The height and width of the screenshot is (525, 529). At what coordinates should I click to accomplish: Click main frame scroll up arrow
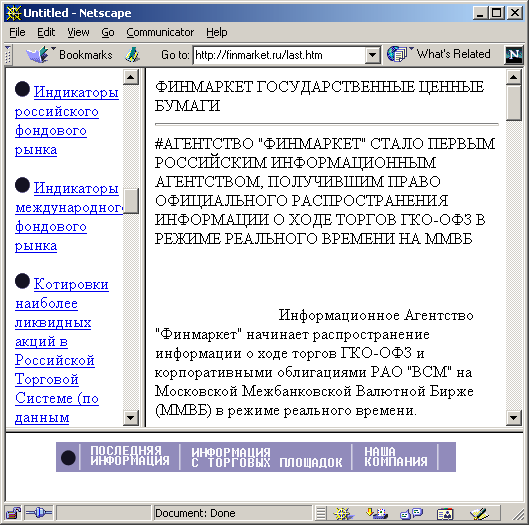(514, 77)
